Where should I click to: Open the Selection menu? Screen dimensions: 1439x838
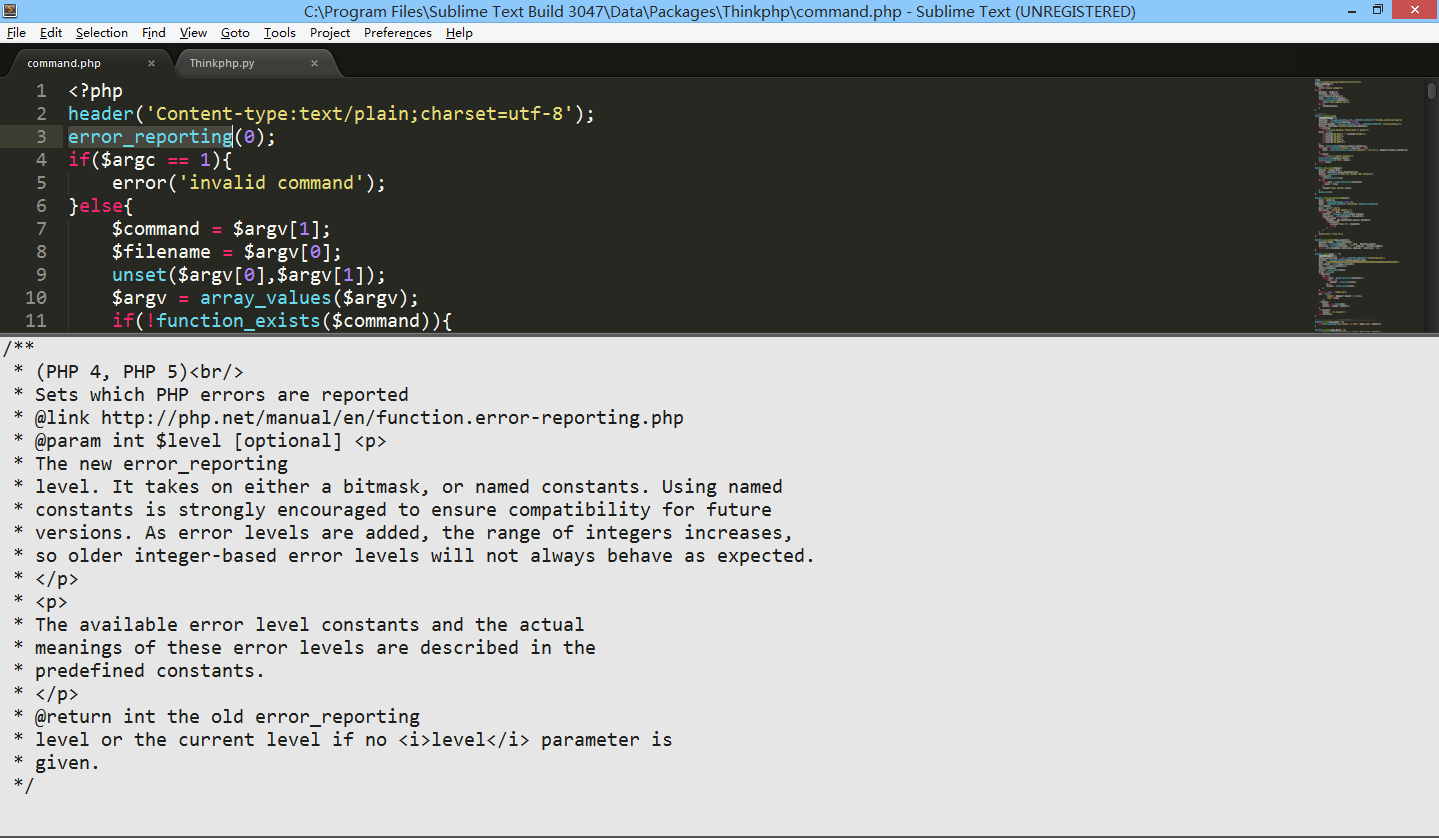pos(102,33)
